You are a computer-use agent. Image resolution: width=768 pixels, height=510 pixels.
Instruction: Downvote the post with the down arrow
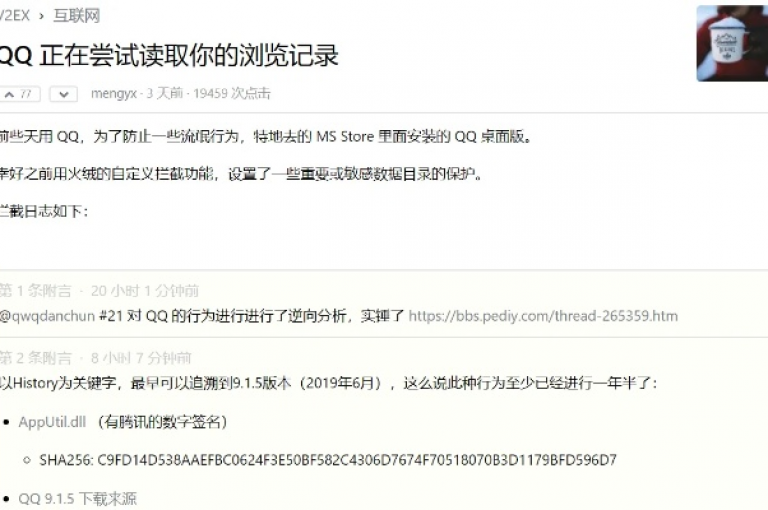64,94
